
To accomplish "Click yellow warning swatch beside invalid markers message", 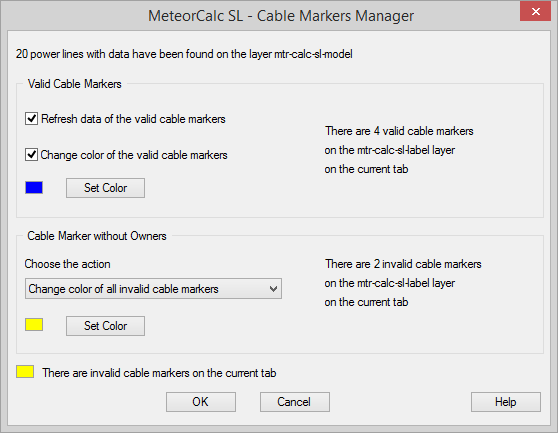I will pos(25,371).
